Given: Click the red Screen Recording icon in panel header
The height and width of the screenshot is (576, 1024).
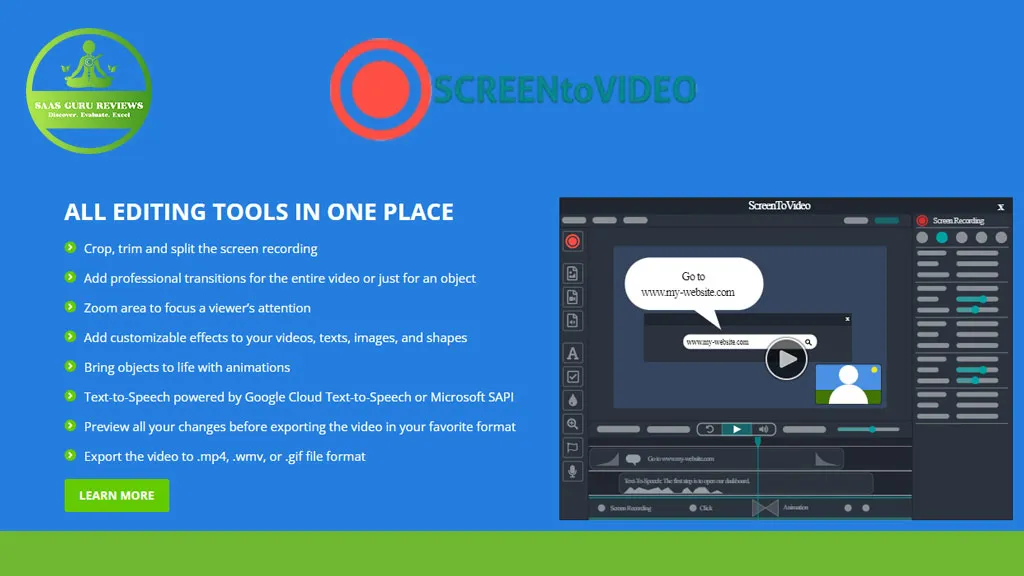Looking at the screenshot, I should tap(922, 221).
